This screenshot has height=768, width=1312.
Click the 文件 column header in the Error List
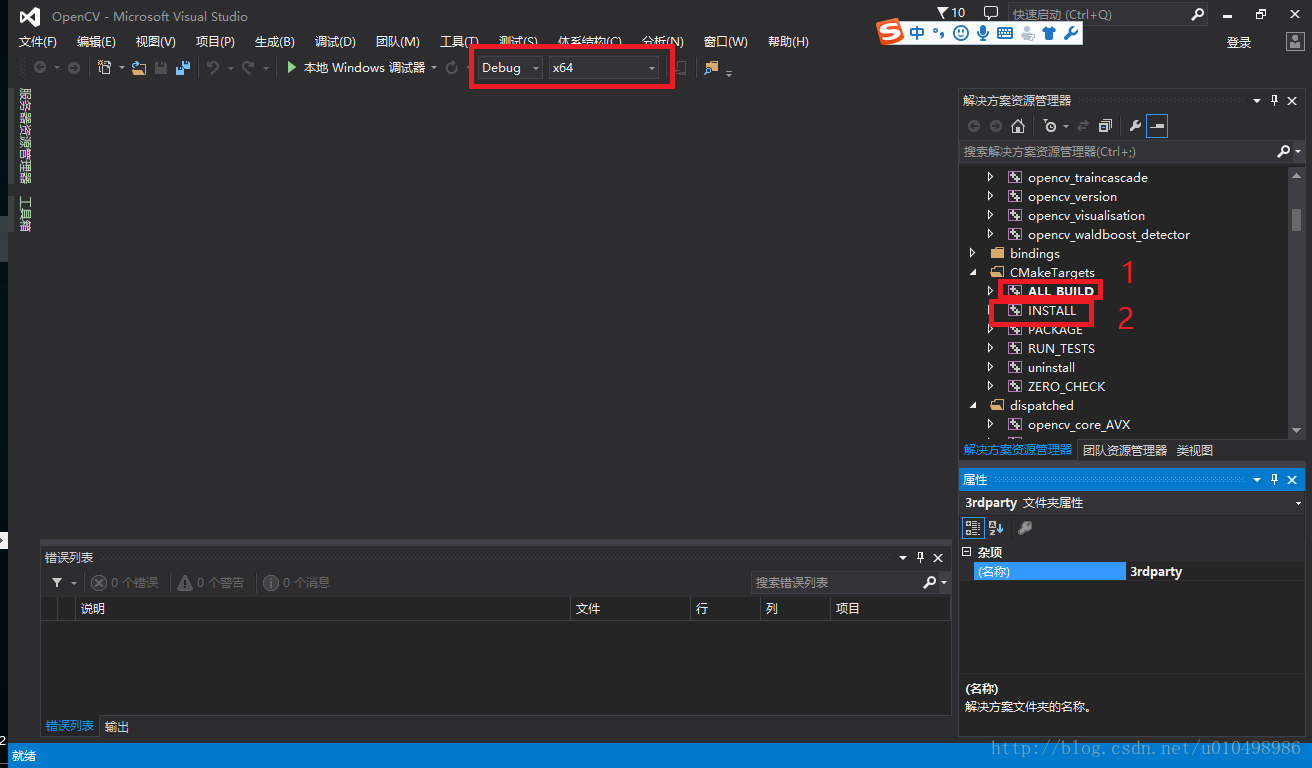pos(631,608)
